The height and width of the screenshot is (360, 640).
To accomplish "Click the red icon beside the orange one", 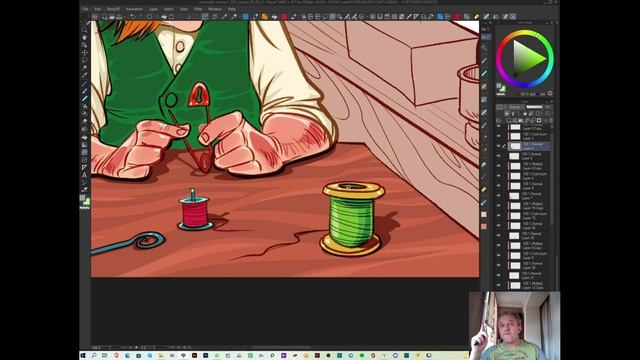I will tap(284, 17).
